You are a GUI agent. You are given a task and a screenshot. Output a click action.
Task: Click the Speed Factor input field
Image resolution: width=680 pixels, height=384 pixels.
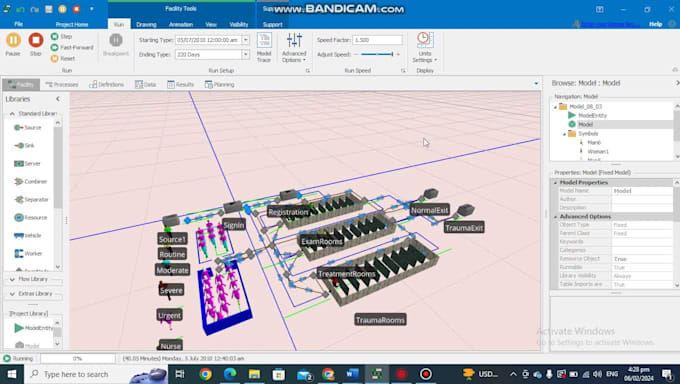(377, 40)
